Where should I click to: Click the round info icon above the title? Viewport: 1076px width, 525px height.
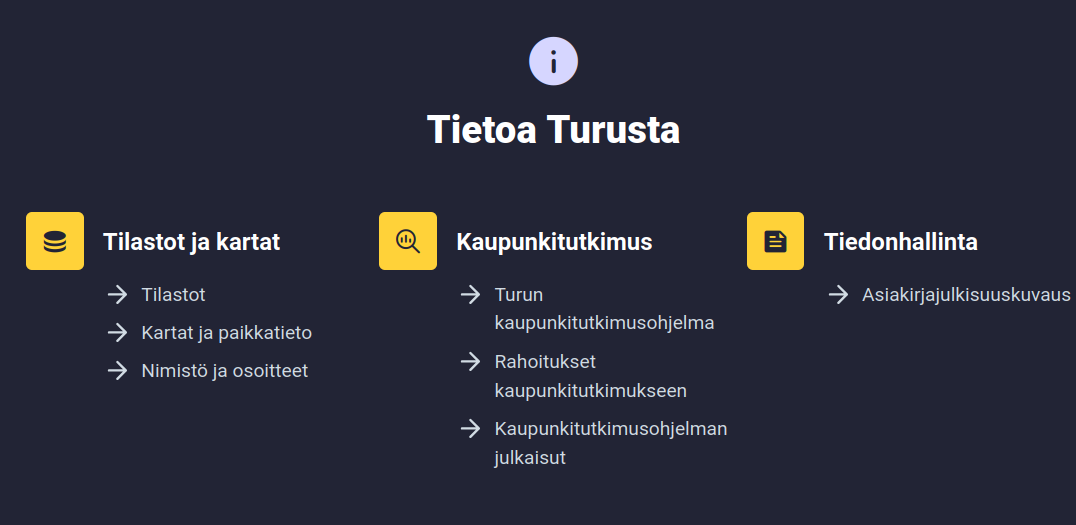(553, 61)
